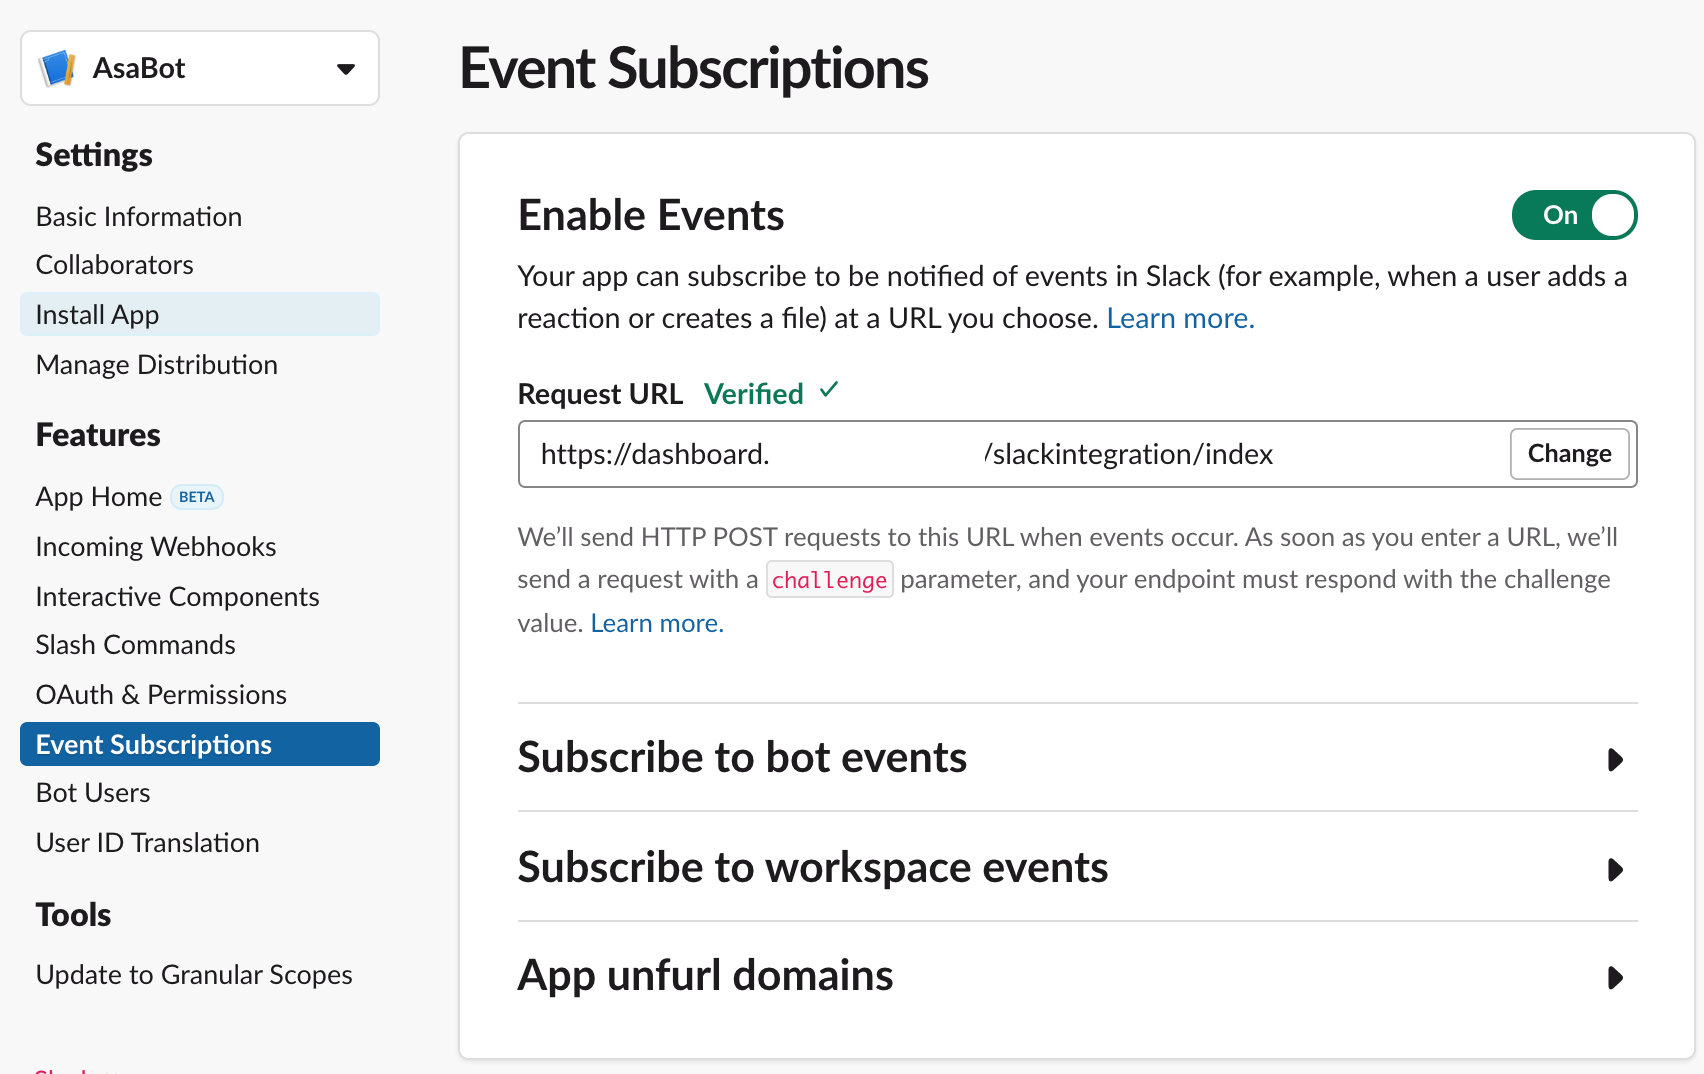The width and height of the screenshot is (1704, 1074).
Task: Click the AsaBot app icon
Action: [58, 68]
